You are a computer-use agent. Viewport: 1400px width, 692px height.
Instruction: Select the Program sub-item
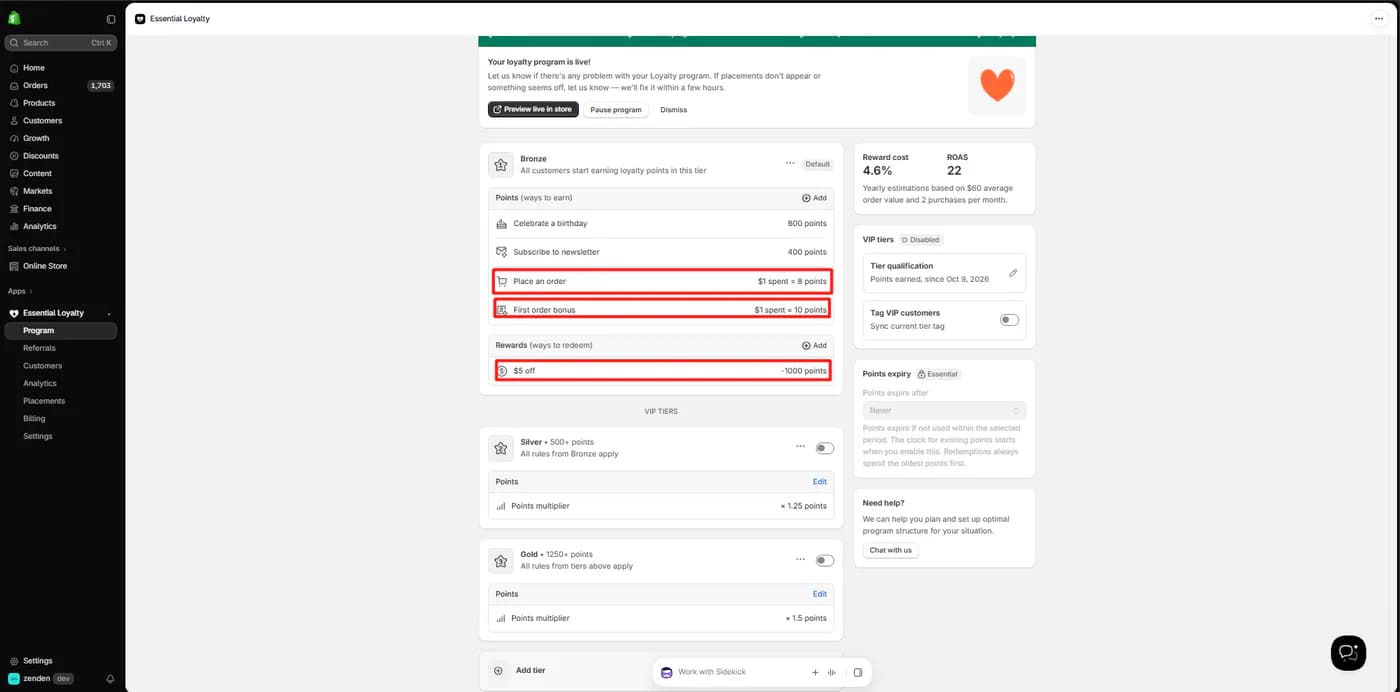tap(61, 331)
